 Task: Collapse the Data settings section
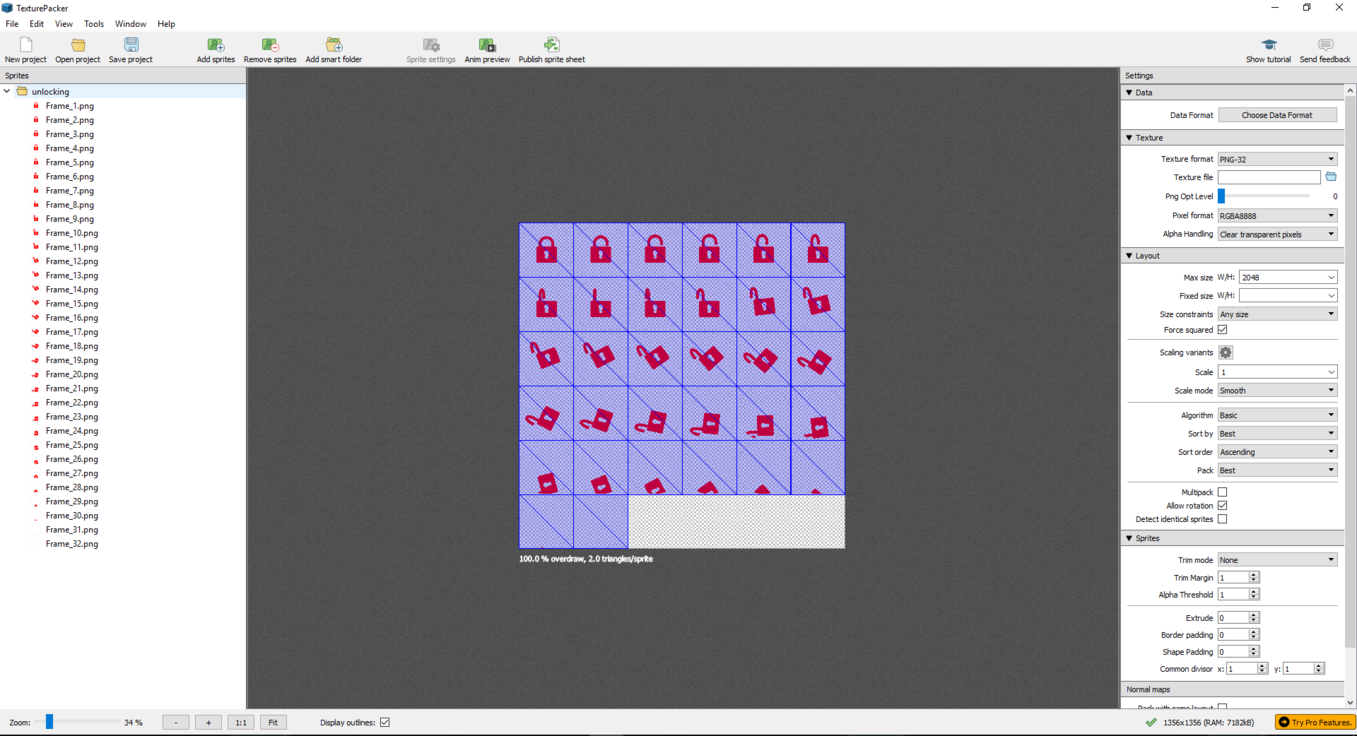point(1129,93)
